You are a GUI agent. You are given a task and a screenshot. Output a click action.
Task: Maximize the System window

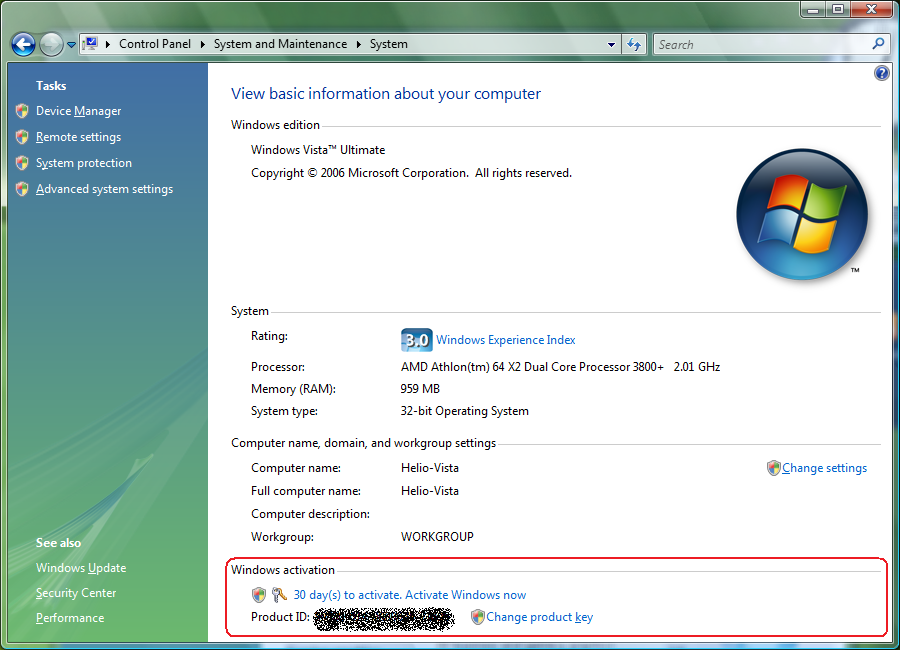pyautogui.click(x=838, y=9)
